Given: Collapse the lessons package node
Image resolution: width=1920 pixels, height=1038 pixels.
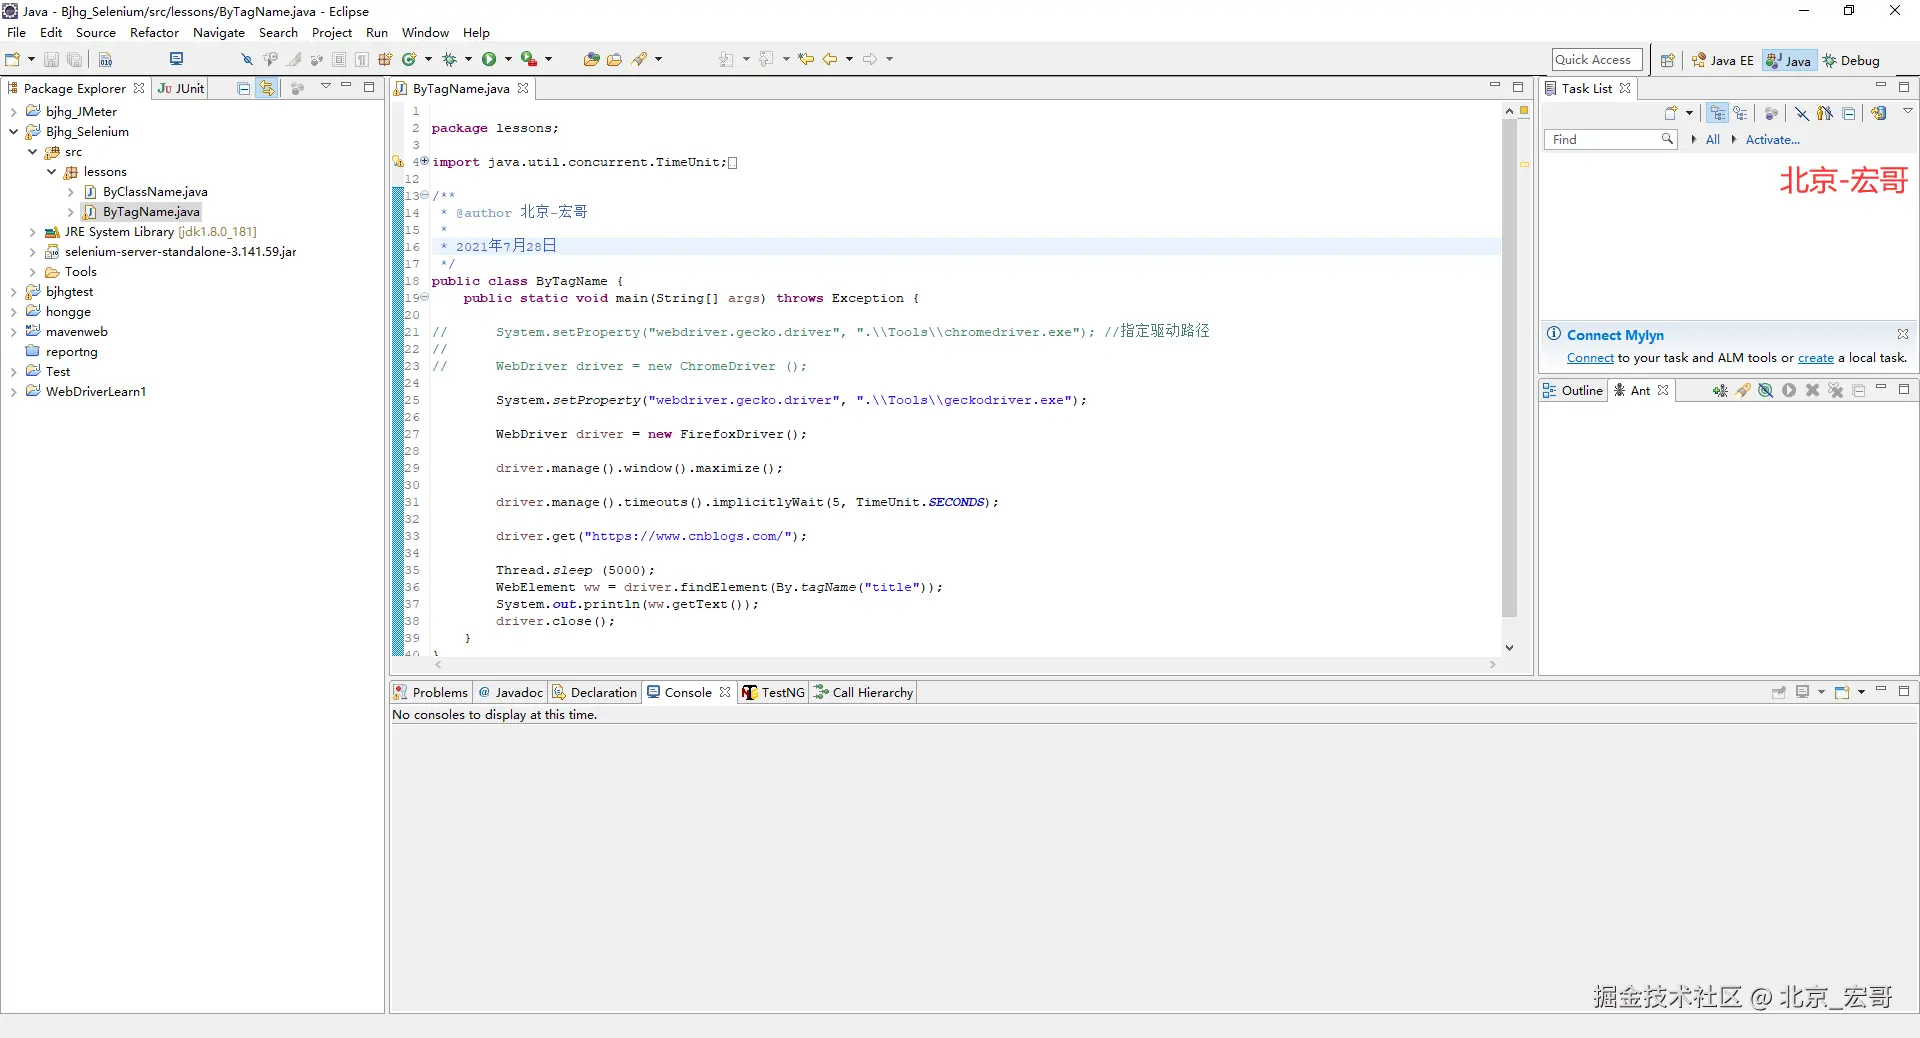Looking at the screenshot, I should [52, 172].
